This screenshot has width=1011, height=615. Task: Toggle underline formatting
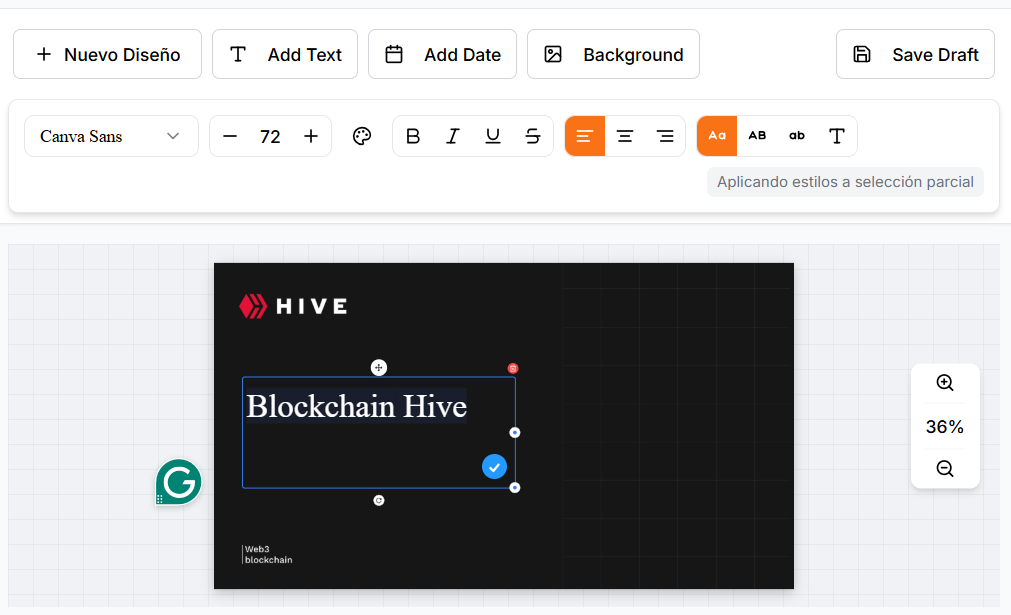493,136
